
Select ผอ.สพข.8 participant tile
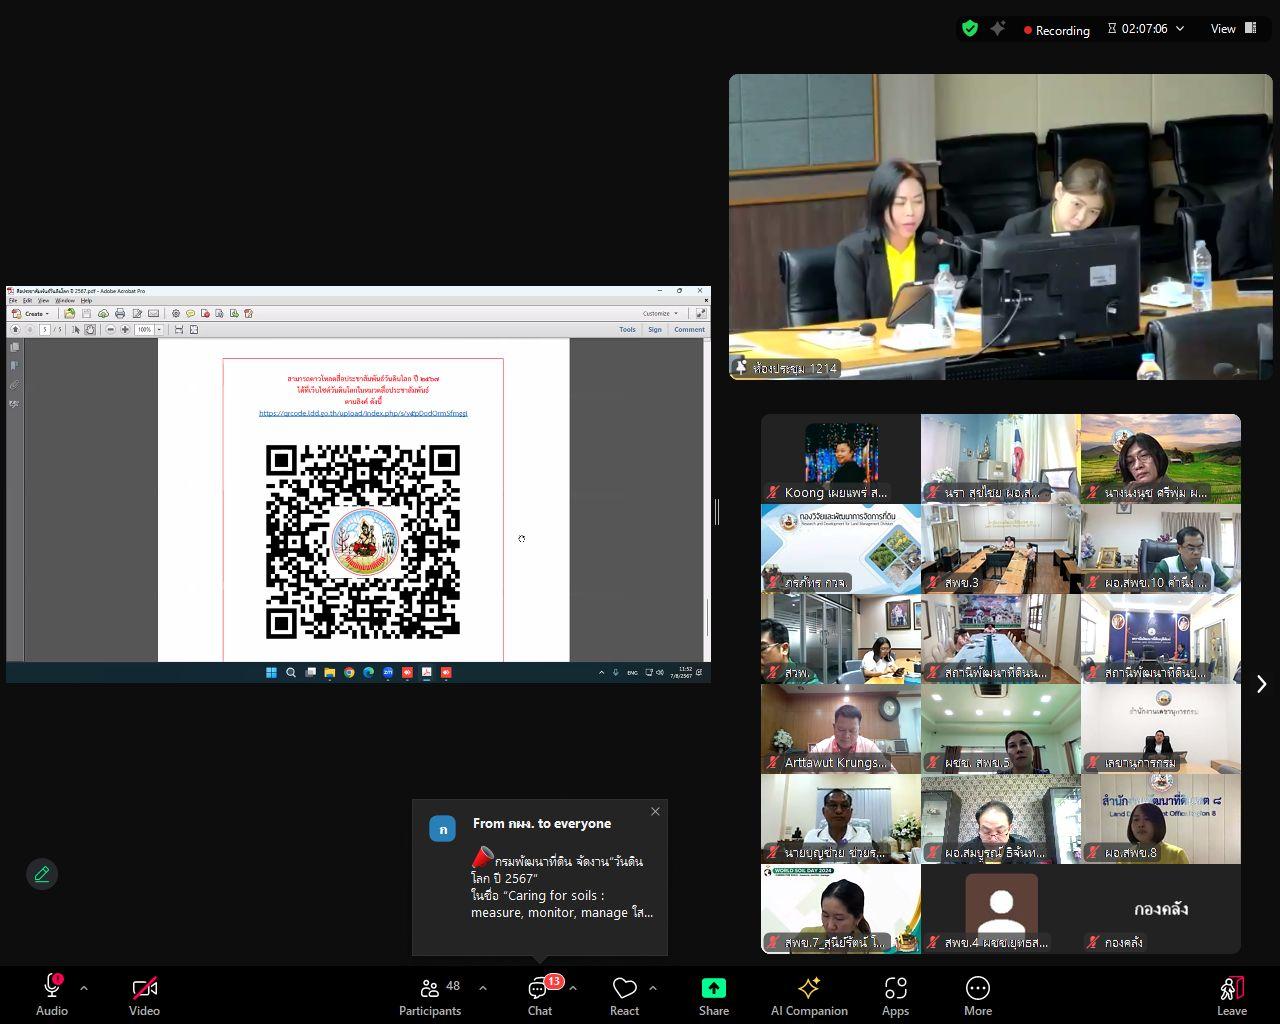[x=1161, y=819]
